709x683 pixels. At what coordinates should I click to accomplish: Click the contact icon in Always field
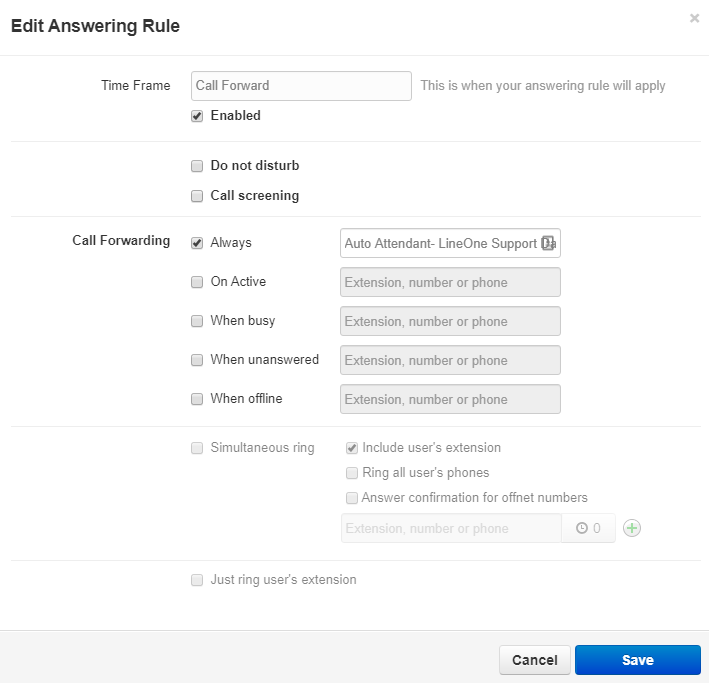[548, 243]
